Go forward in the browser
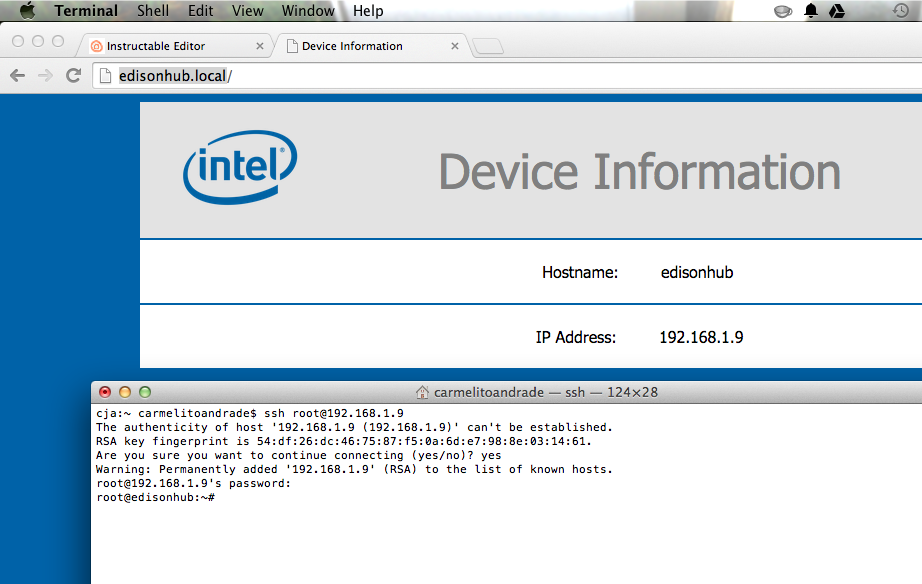Image resolution: width=922 pixels, height=584 pixels. [45, 75]
